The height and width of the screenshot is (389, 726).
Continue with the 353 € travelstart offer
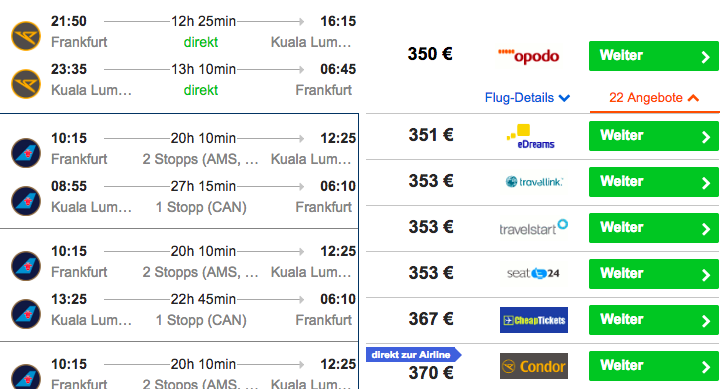click(x=654, y=228)
